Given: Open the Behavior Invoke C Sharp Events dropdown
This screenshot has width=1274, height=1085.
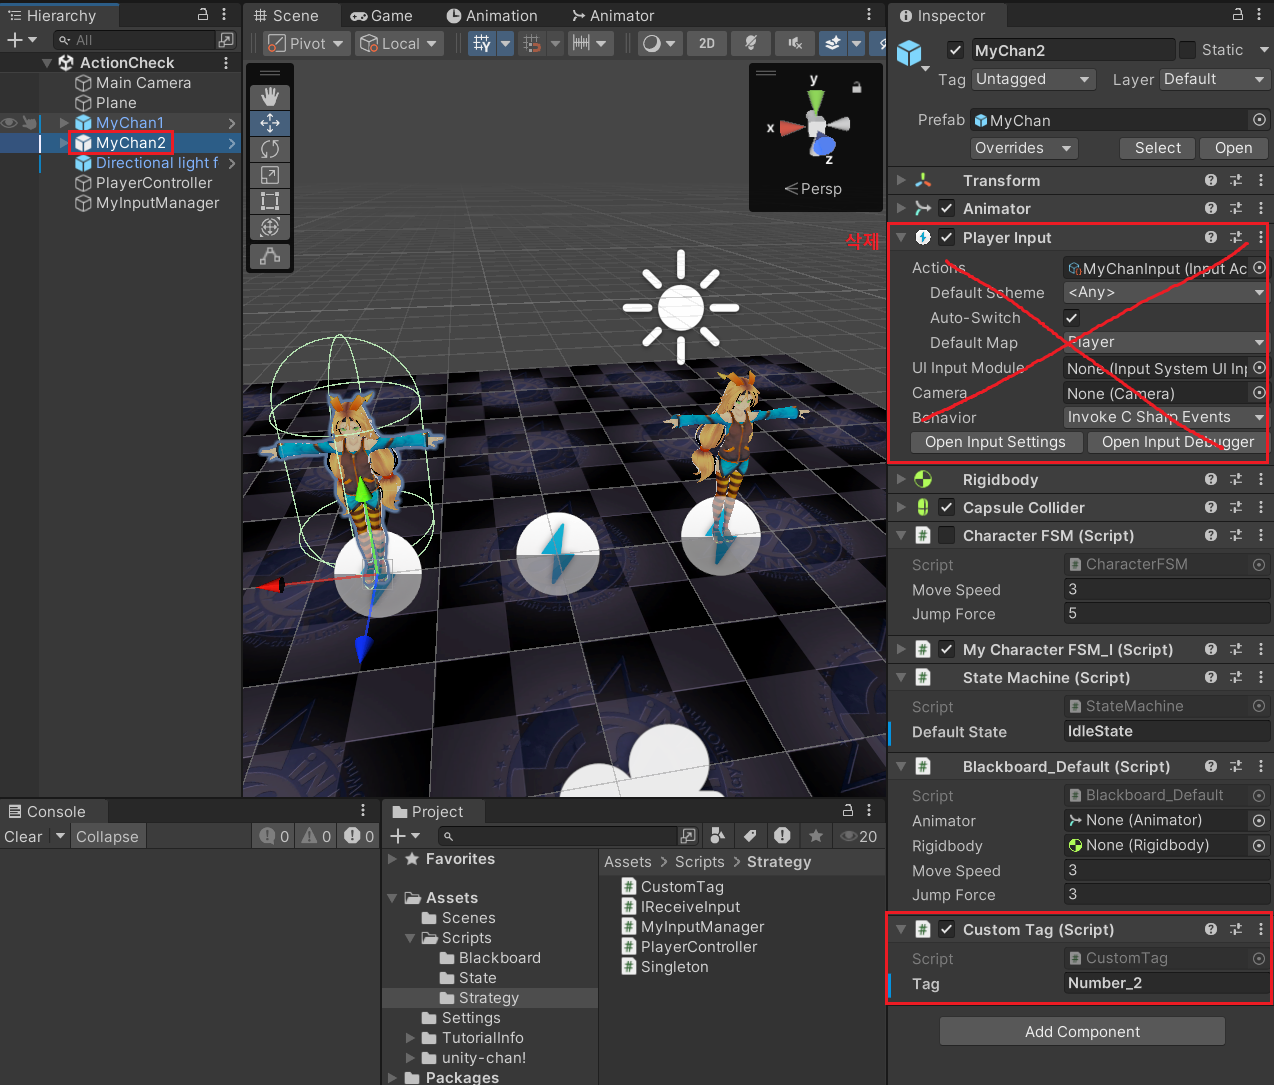Looking at the screenshot, I should [1165, 417].
